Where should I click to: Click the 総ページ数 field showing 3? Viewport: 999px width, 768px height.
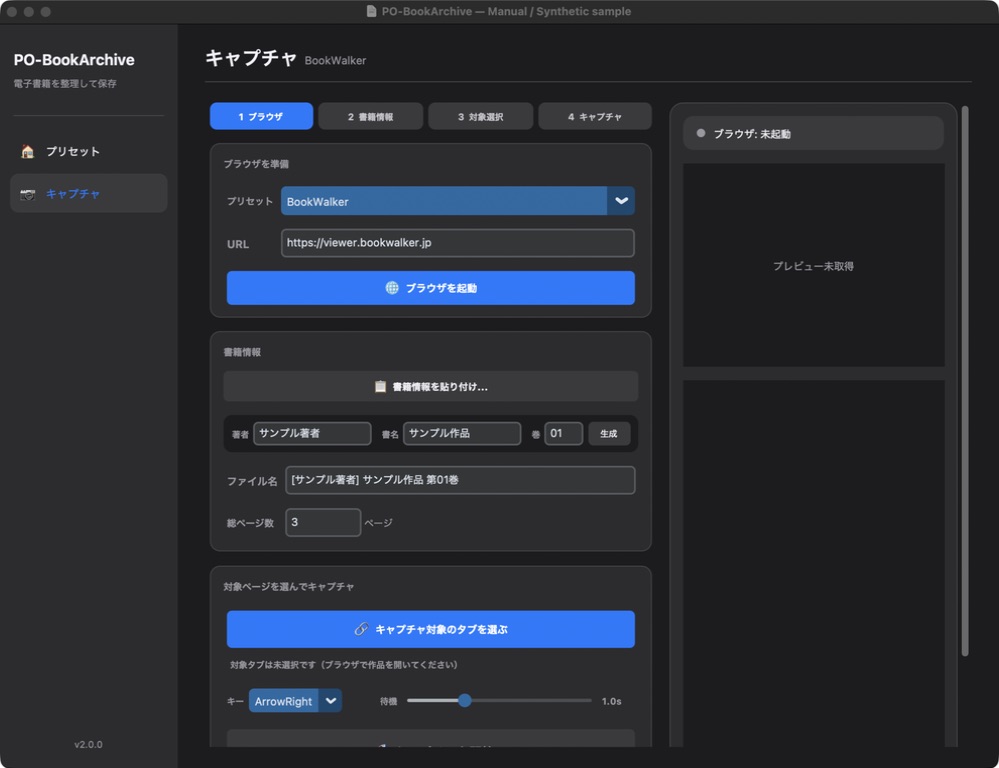pos(323,523)
